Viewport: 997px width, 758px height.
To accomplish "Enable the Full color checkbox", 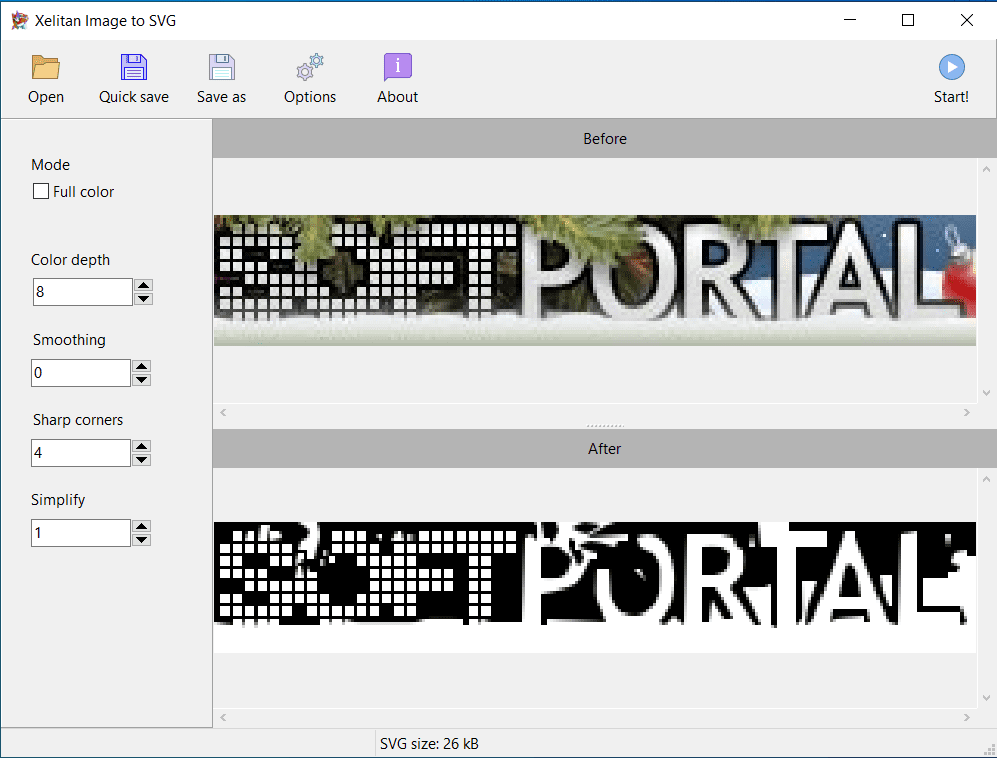I will pyautogui.click(x=41, y=191).
